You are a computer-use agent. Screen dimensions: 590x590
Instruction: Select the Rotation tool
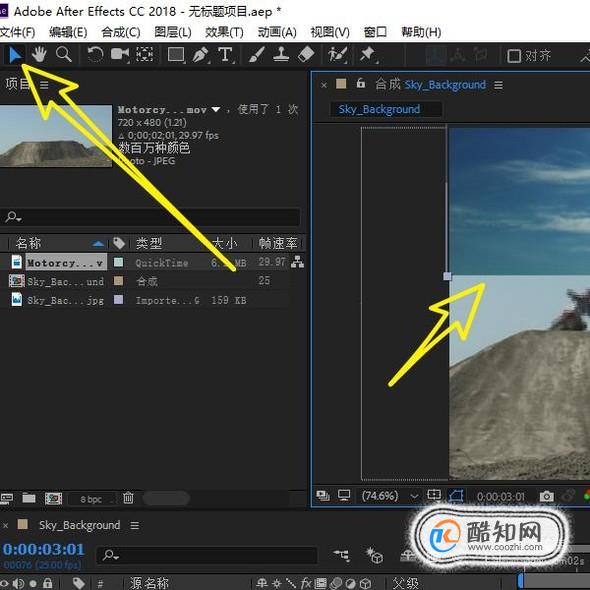[95, 55]
